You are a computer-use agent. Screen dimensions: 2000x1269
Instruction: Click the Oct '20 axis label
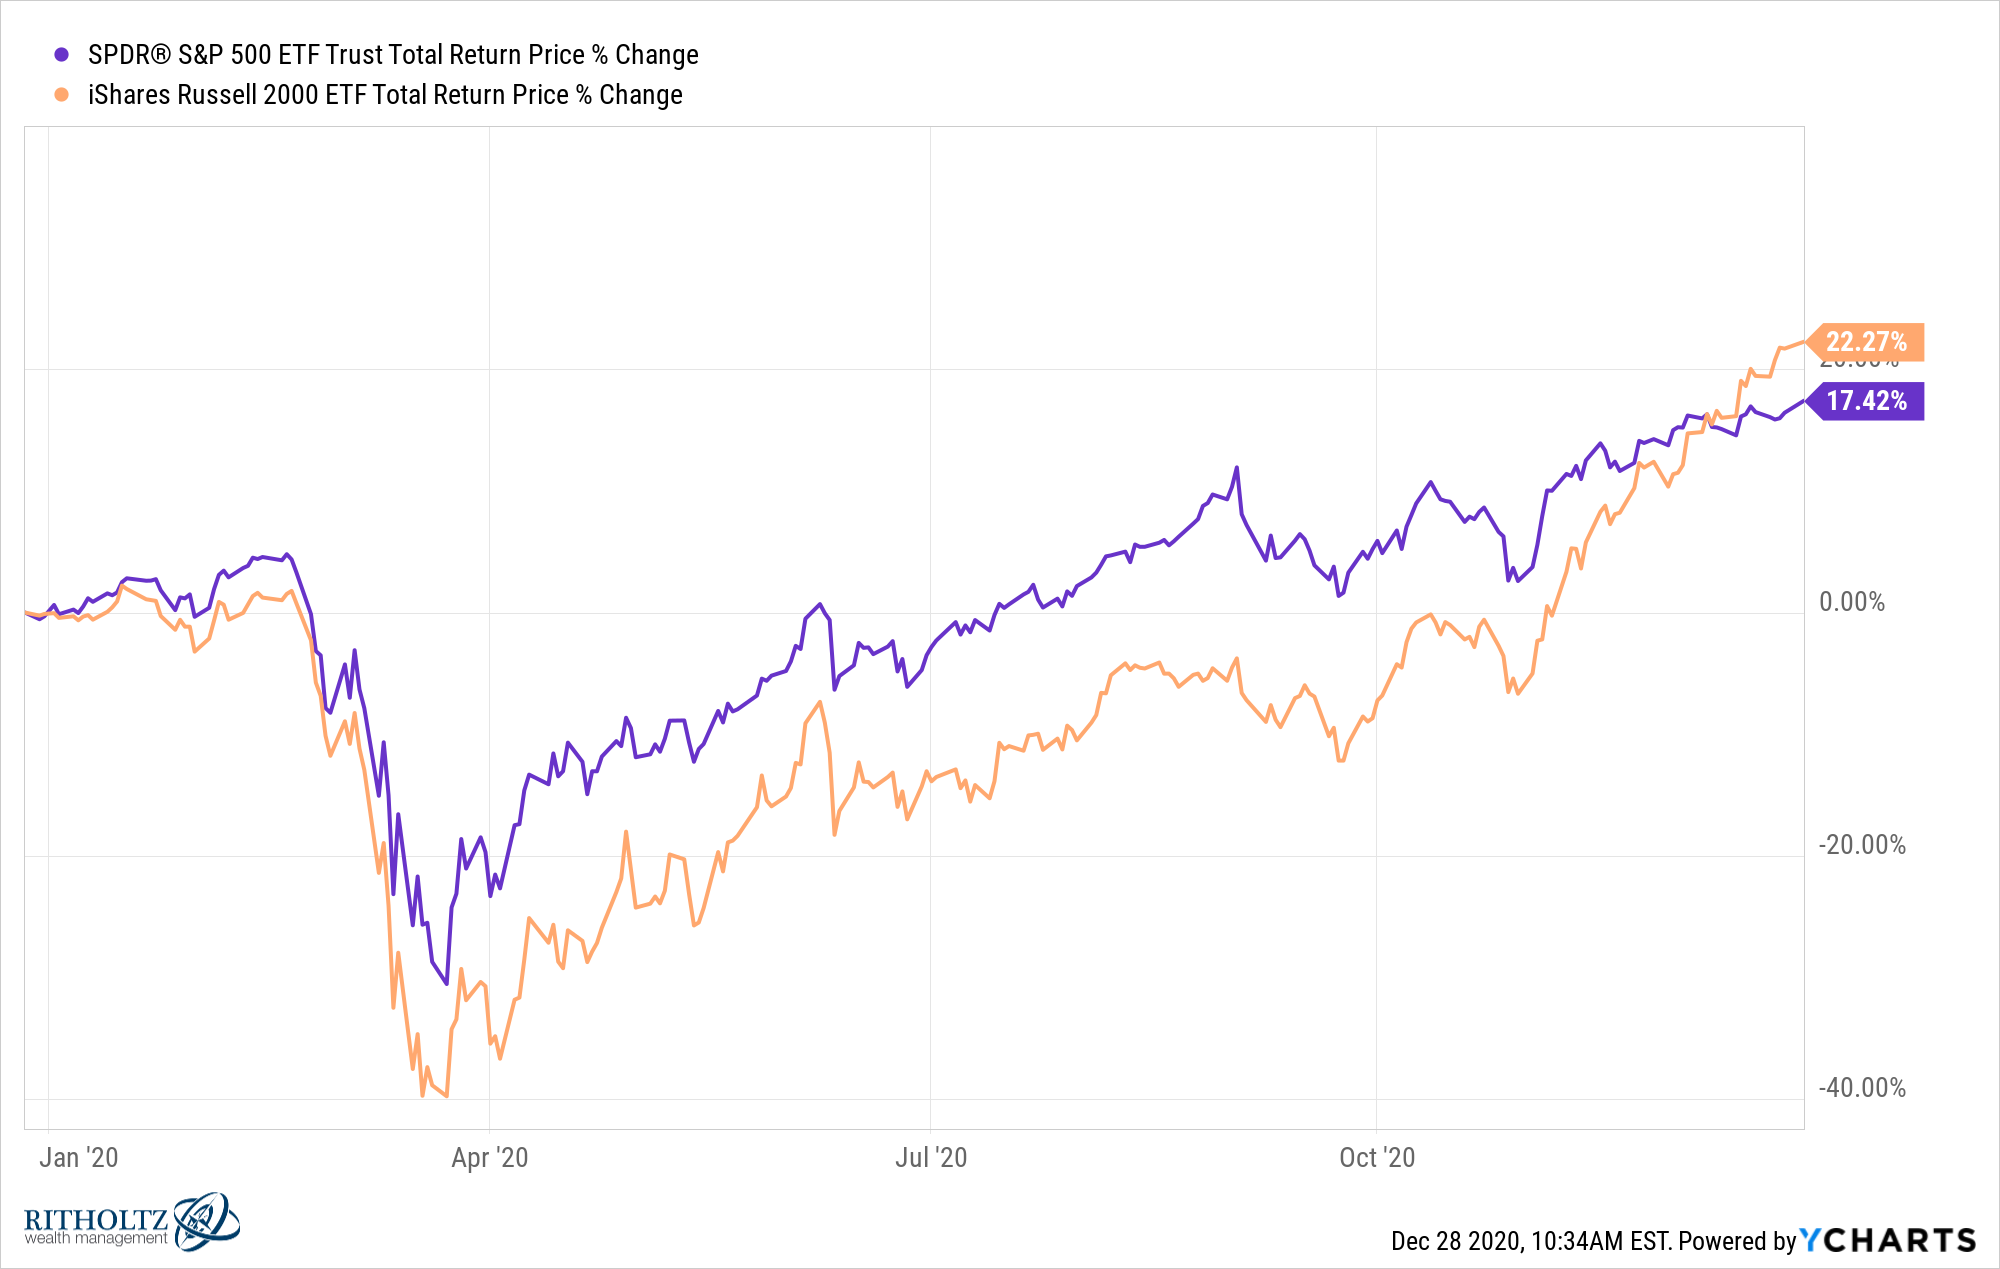(1377, 1157)
